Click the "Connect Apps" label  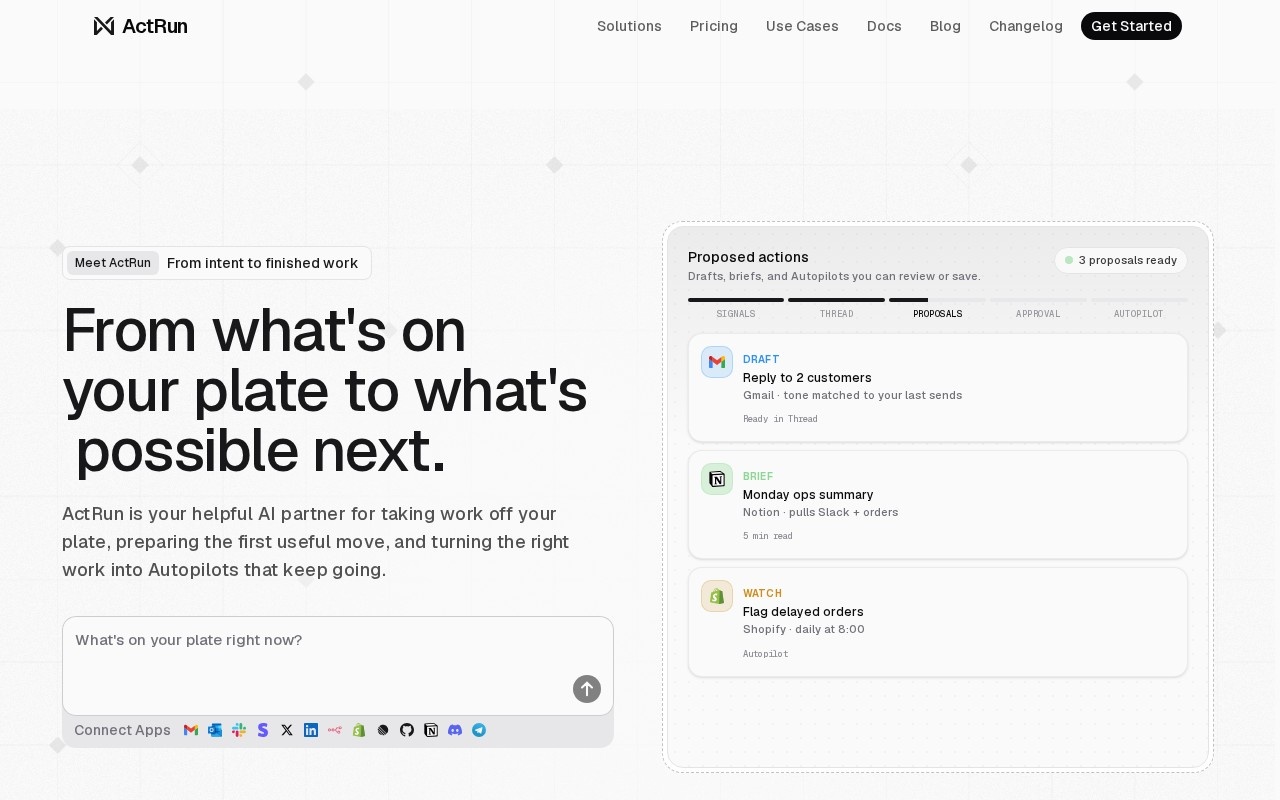tap(122, 730)
